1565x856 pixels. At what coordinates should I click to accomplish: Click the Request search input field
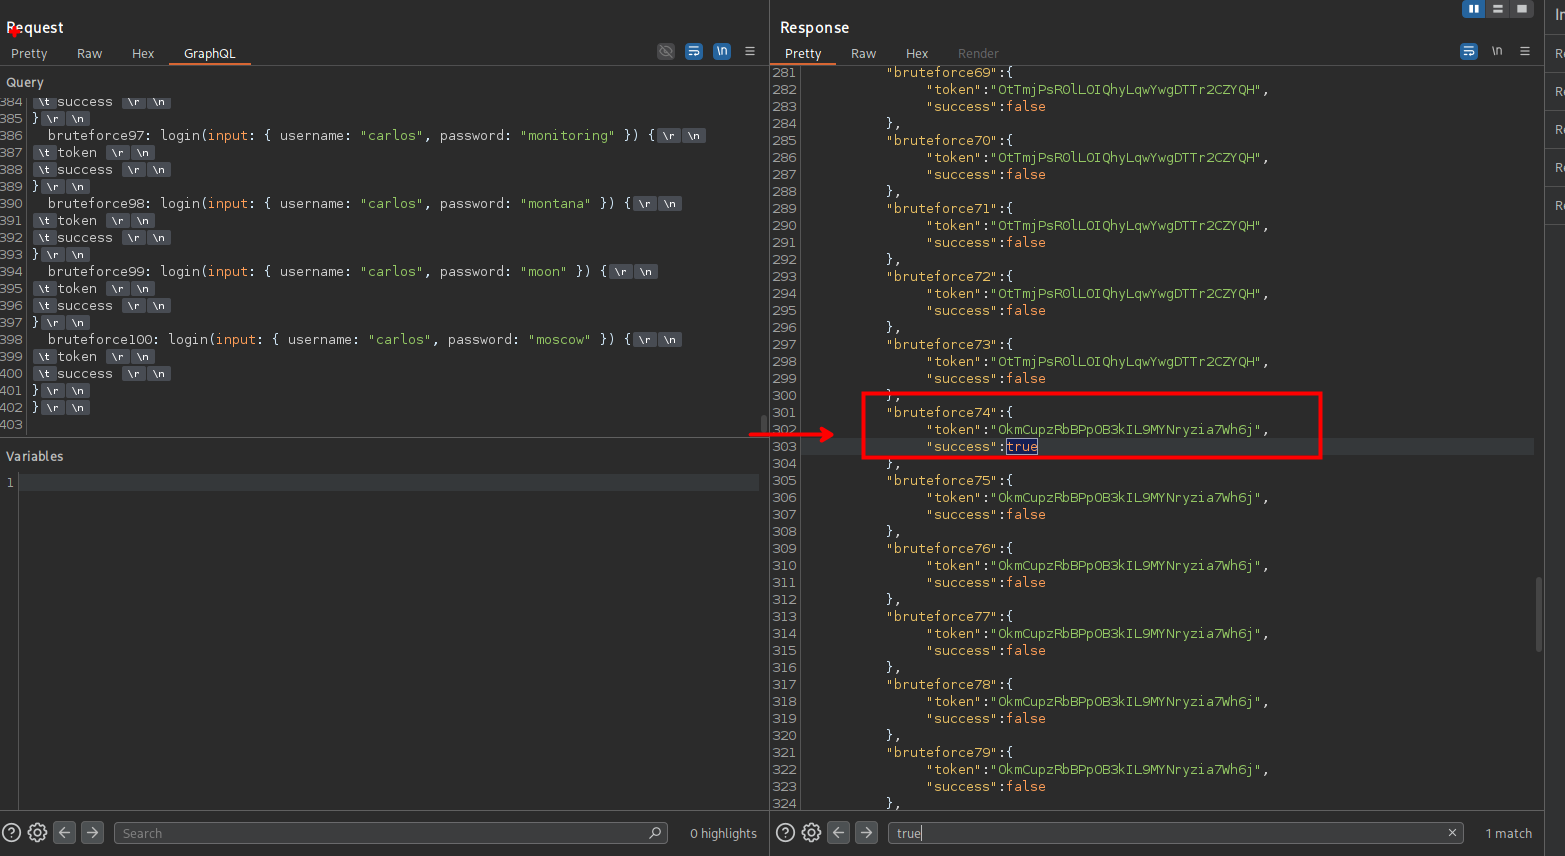tap(380, 833)
